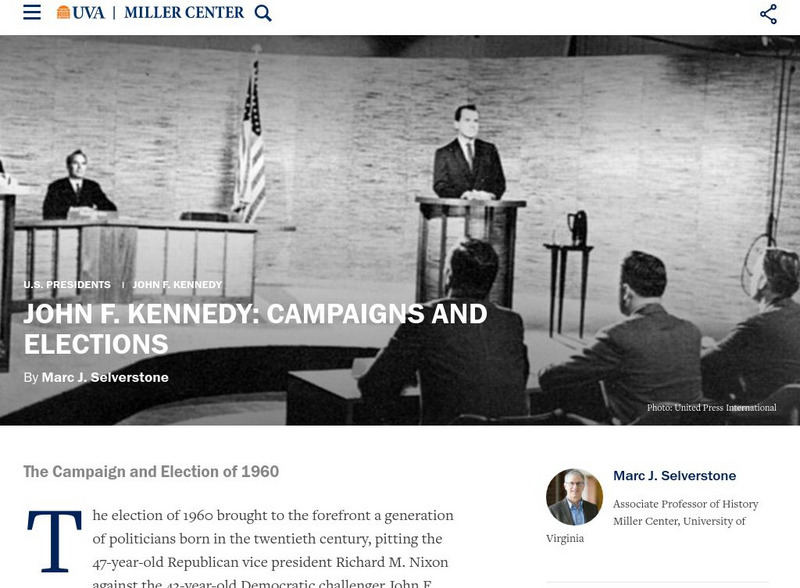Click the page title 'John F. Kennedy: Campaigns and Elections'

click(255, 329)
